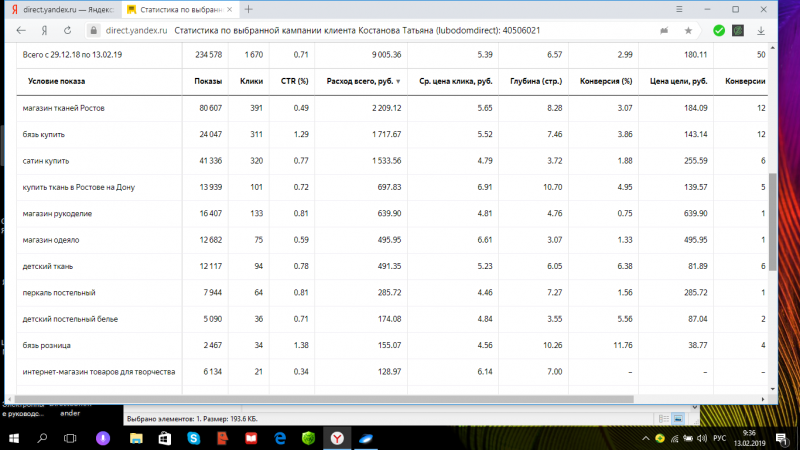Viewport: 800px width, 450px height.
Task: Select row перкаль постельный
Action: pyautogui.click(x=393, y=292)
